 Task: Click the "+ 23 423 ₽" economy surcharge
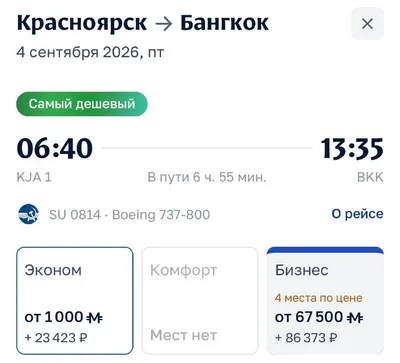pyautogui.click(x=56, y=338)
